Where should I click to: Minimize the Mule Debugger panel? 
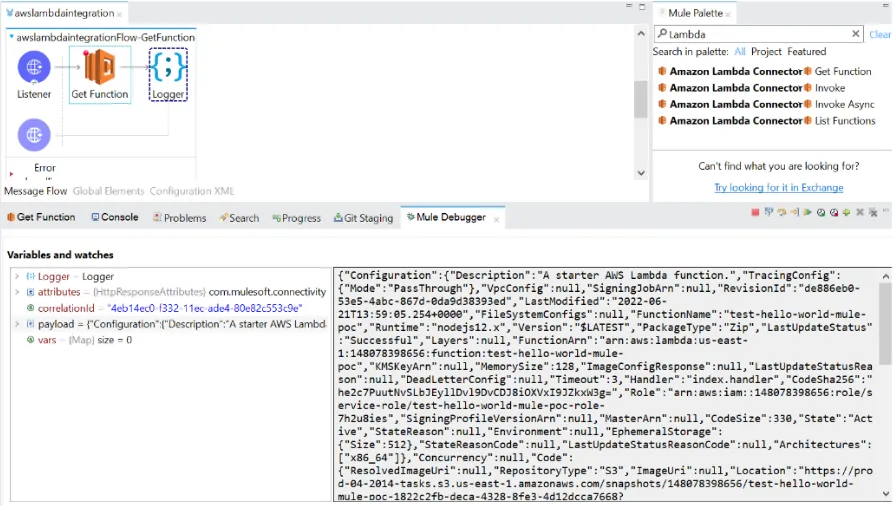coord(886,210)
